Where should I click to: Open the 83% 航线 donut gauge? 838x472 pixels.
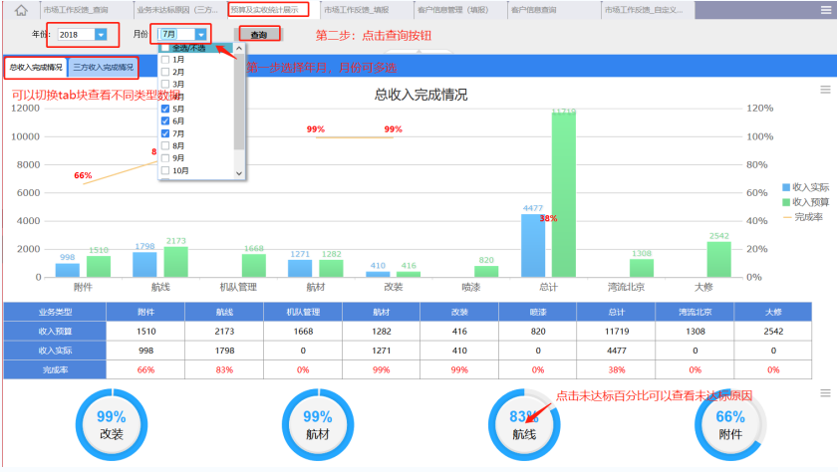click(524, 425)
